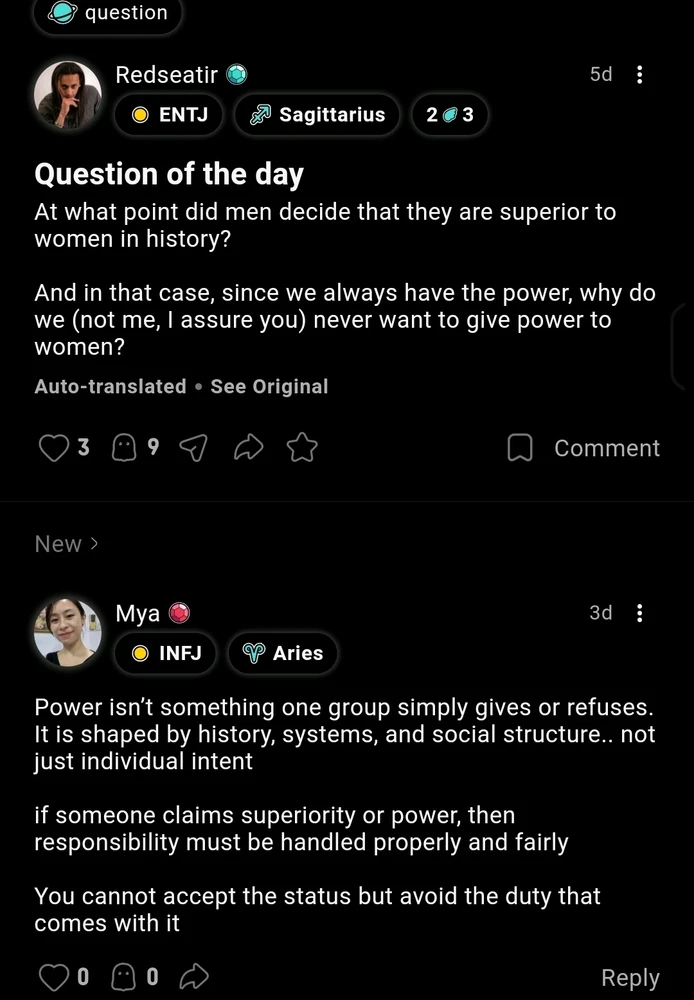
Task: Expand the New comment sorting option
Action: (67, 544)
